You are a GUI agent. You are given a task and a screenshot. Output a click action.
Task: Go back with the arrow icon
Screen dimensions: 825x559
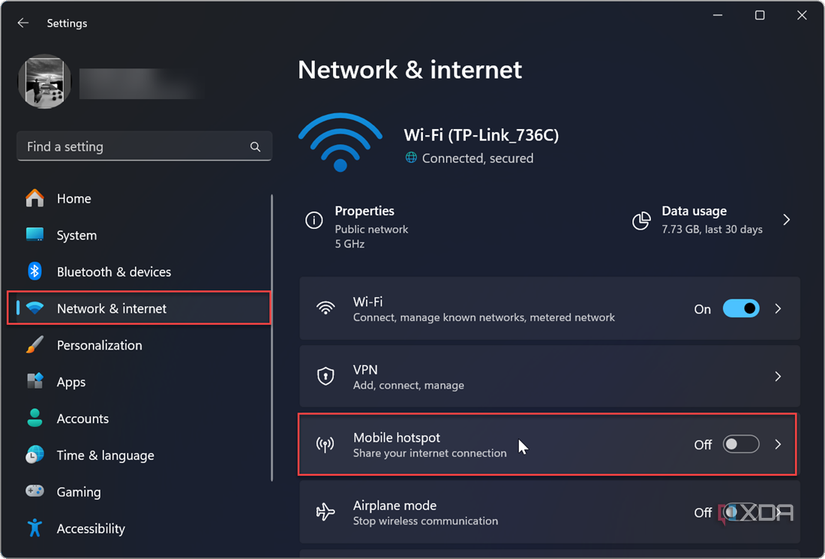(23, 23)
